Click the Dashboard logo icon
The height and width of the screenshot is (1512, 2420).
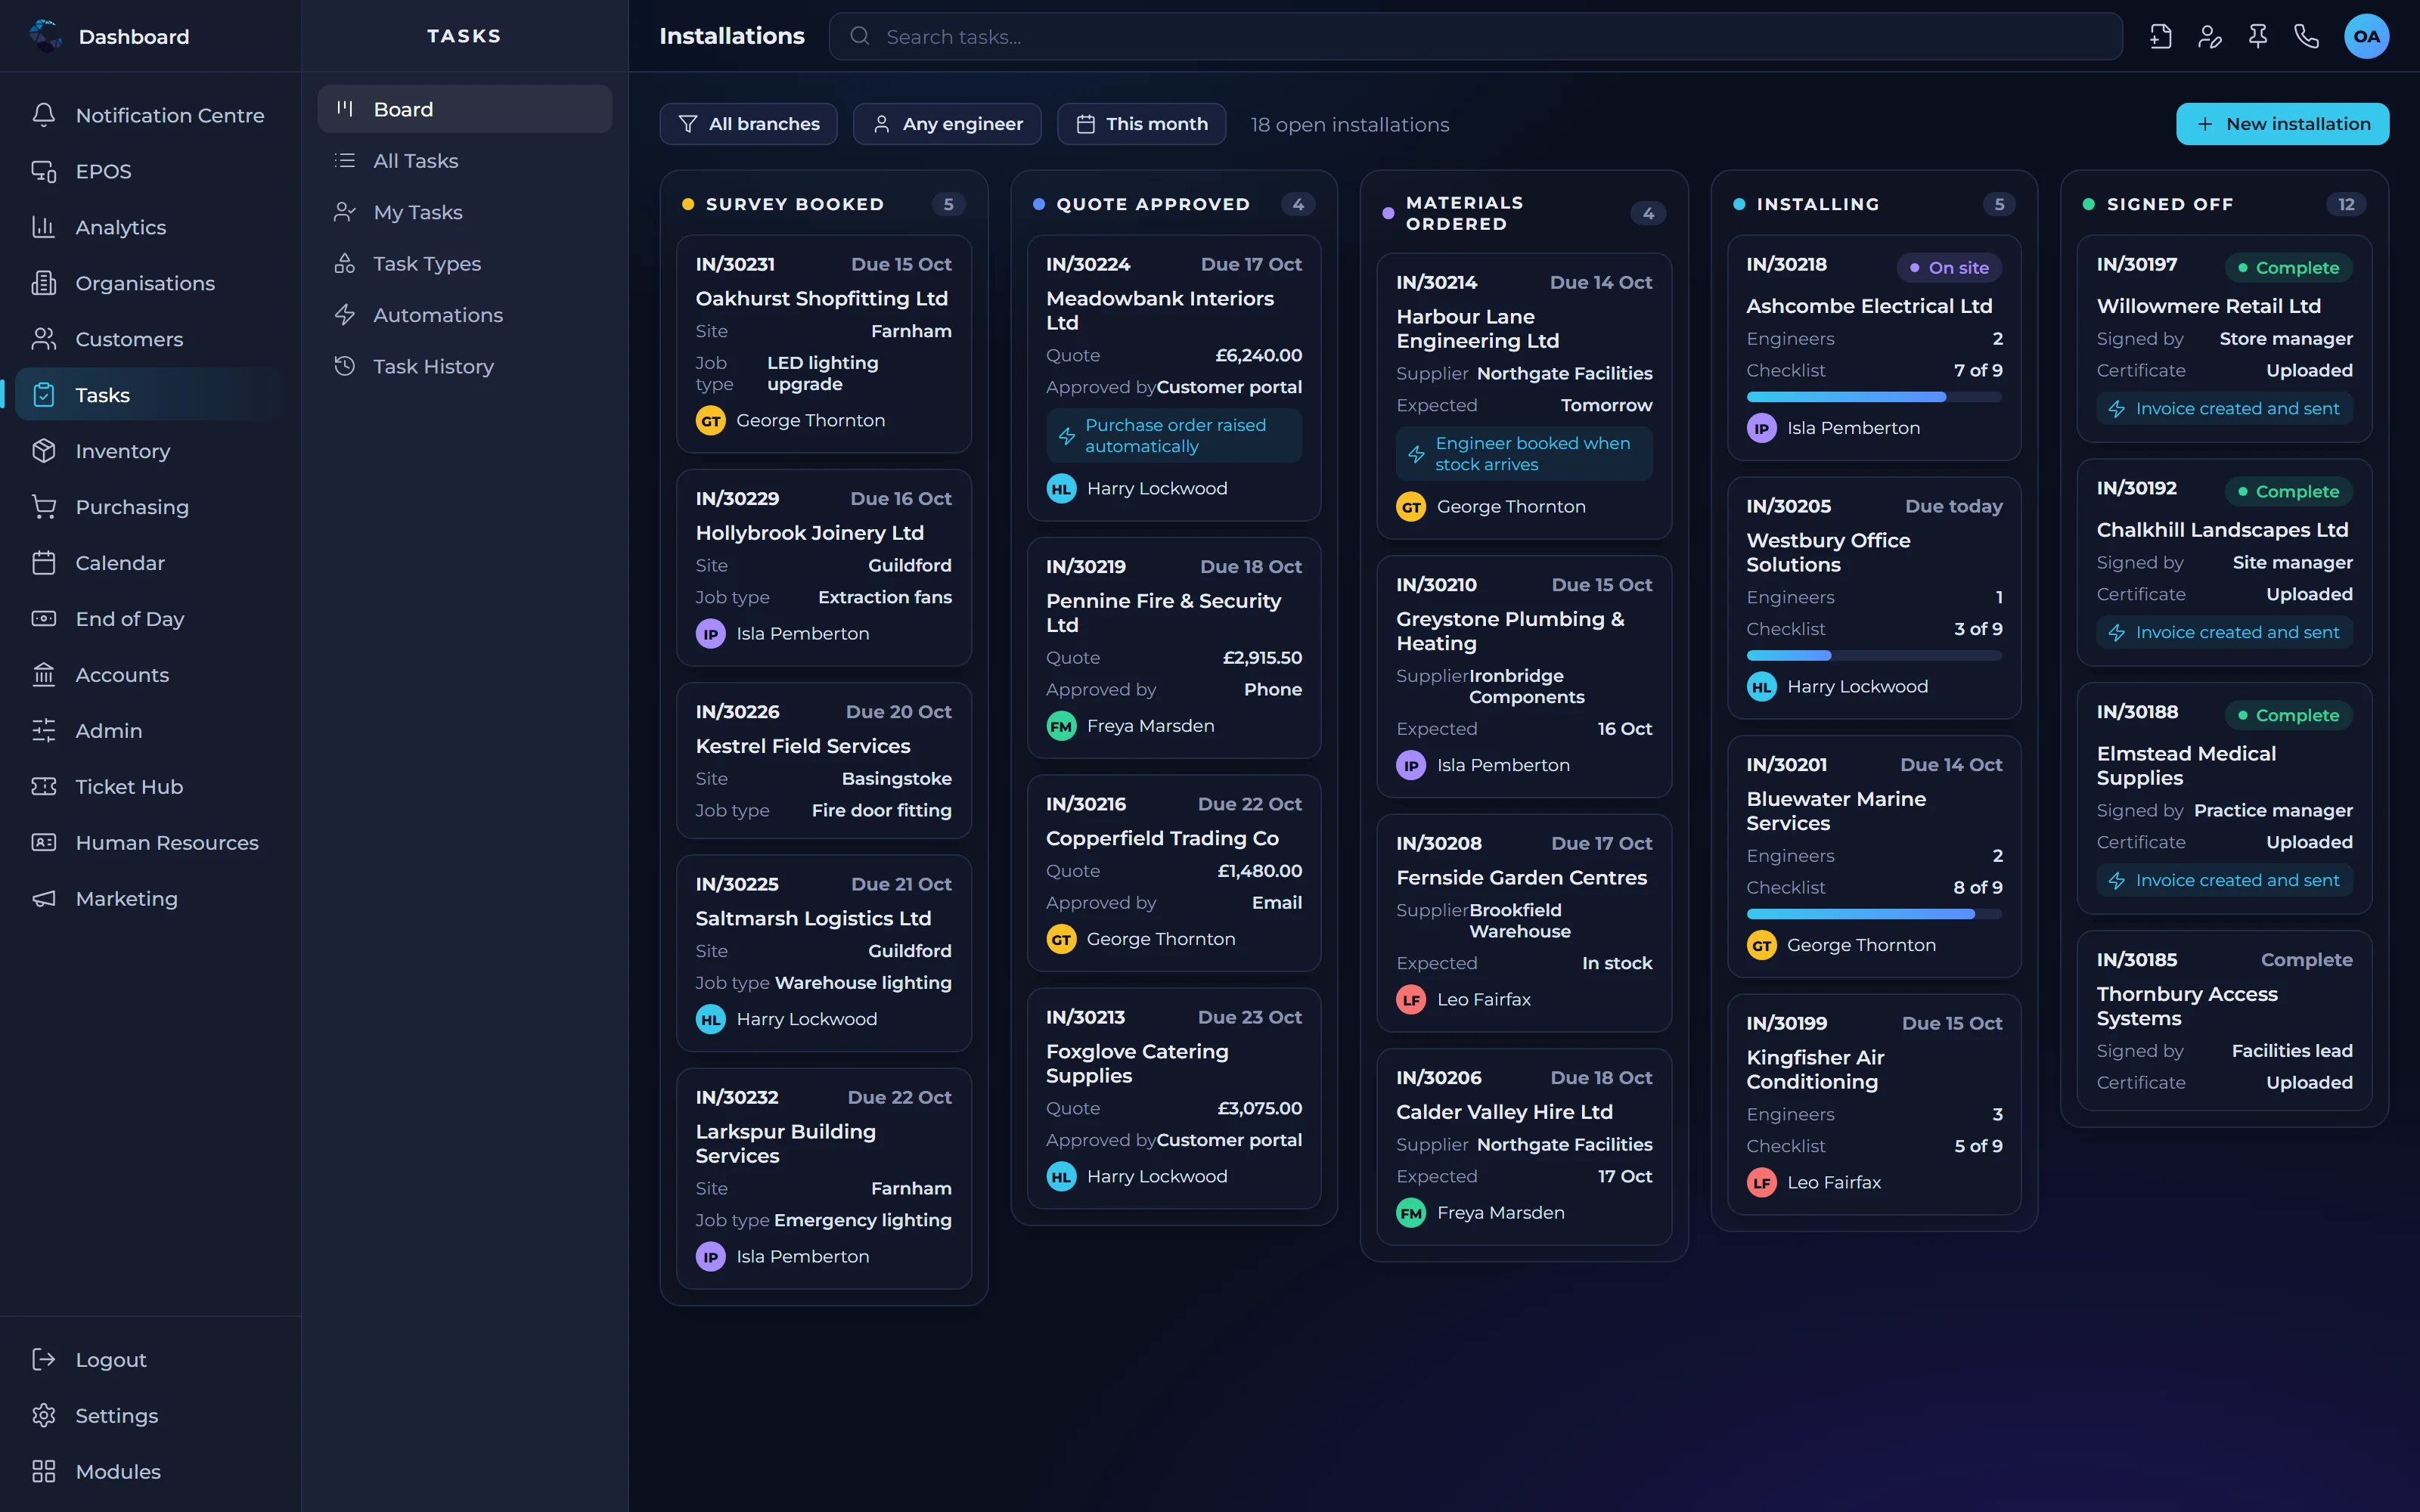pos(45,36)
